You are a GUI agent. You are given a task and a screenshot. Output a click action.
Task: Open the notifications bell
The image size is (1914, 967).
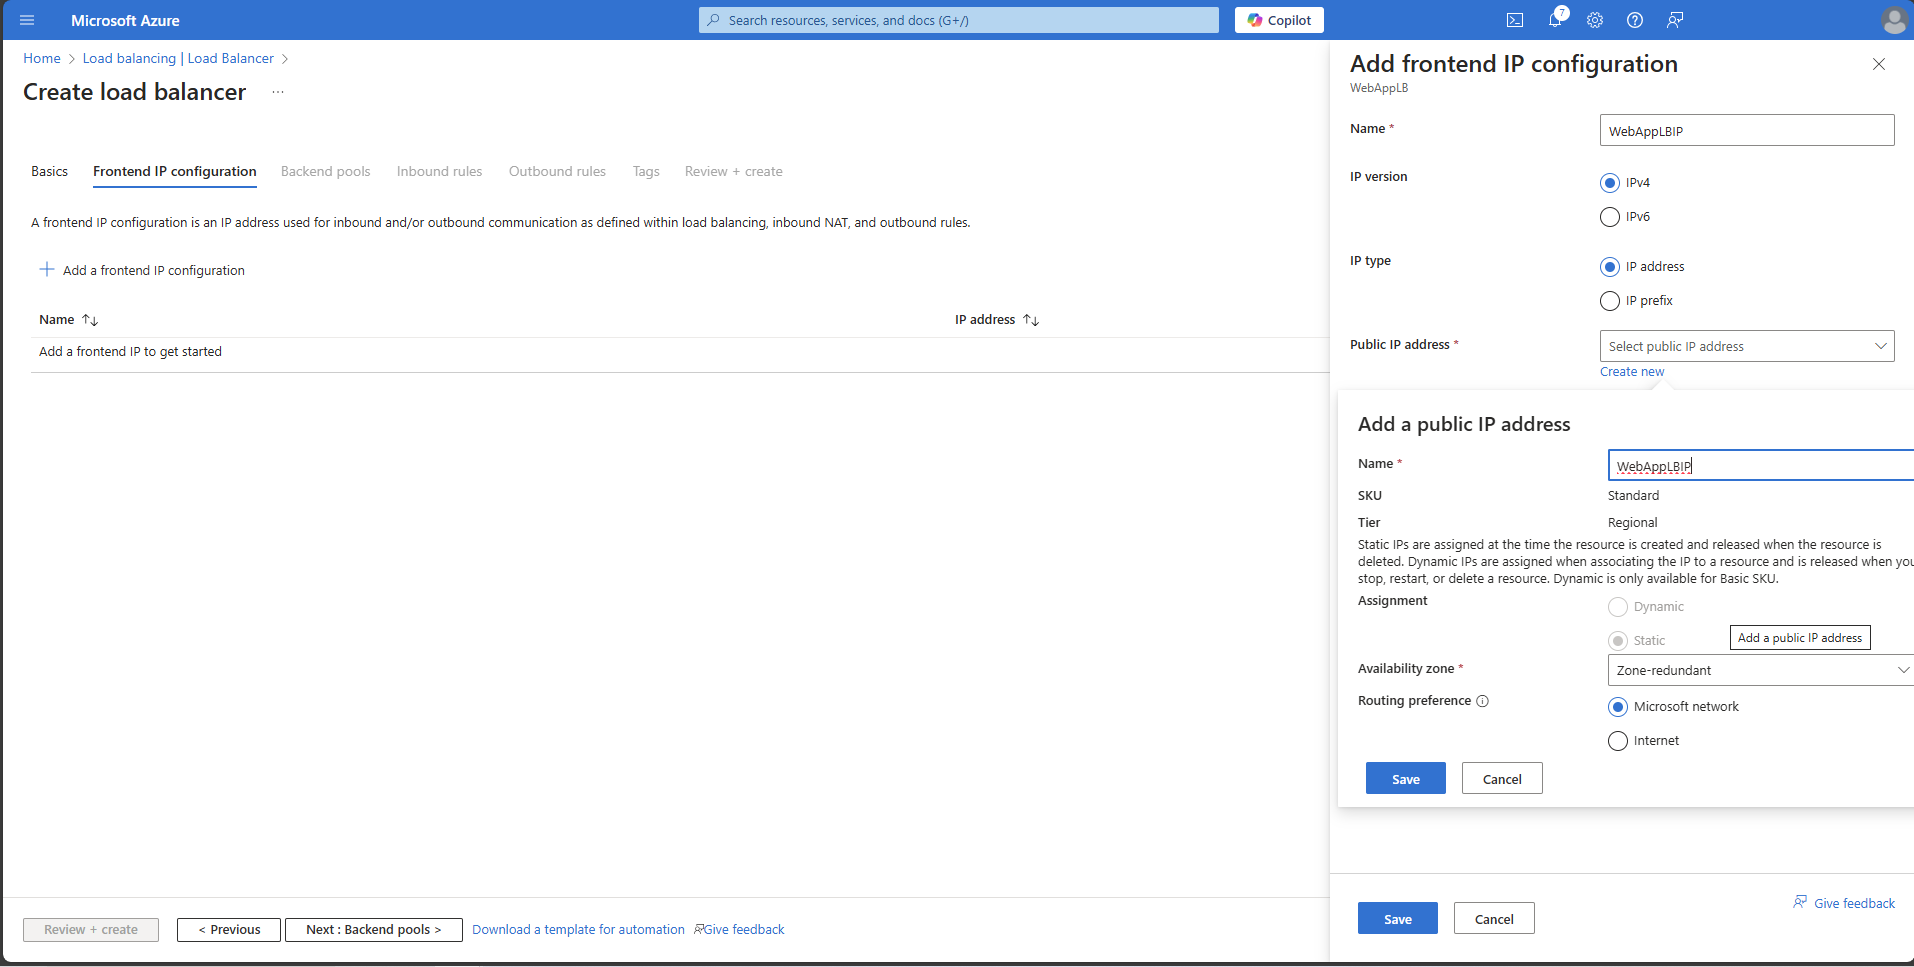pyautogui.click(x=1556, y=19)
